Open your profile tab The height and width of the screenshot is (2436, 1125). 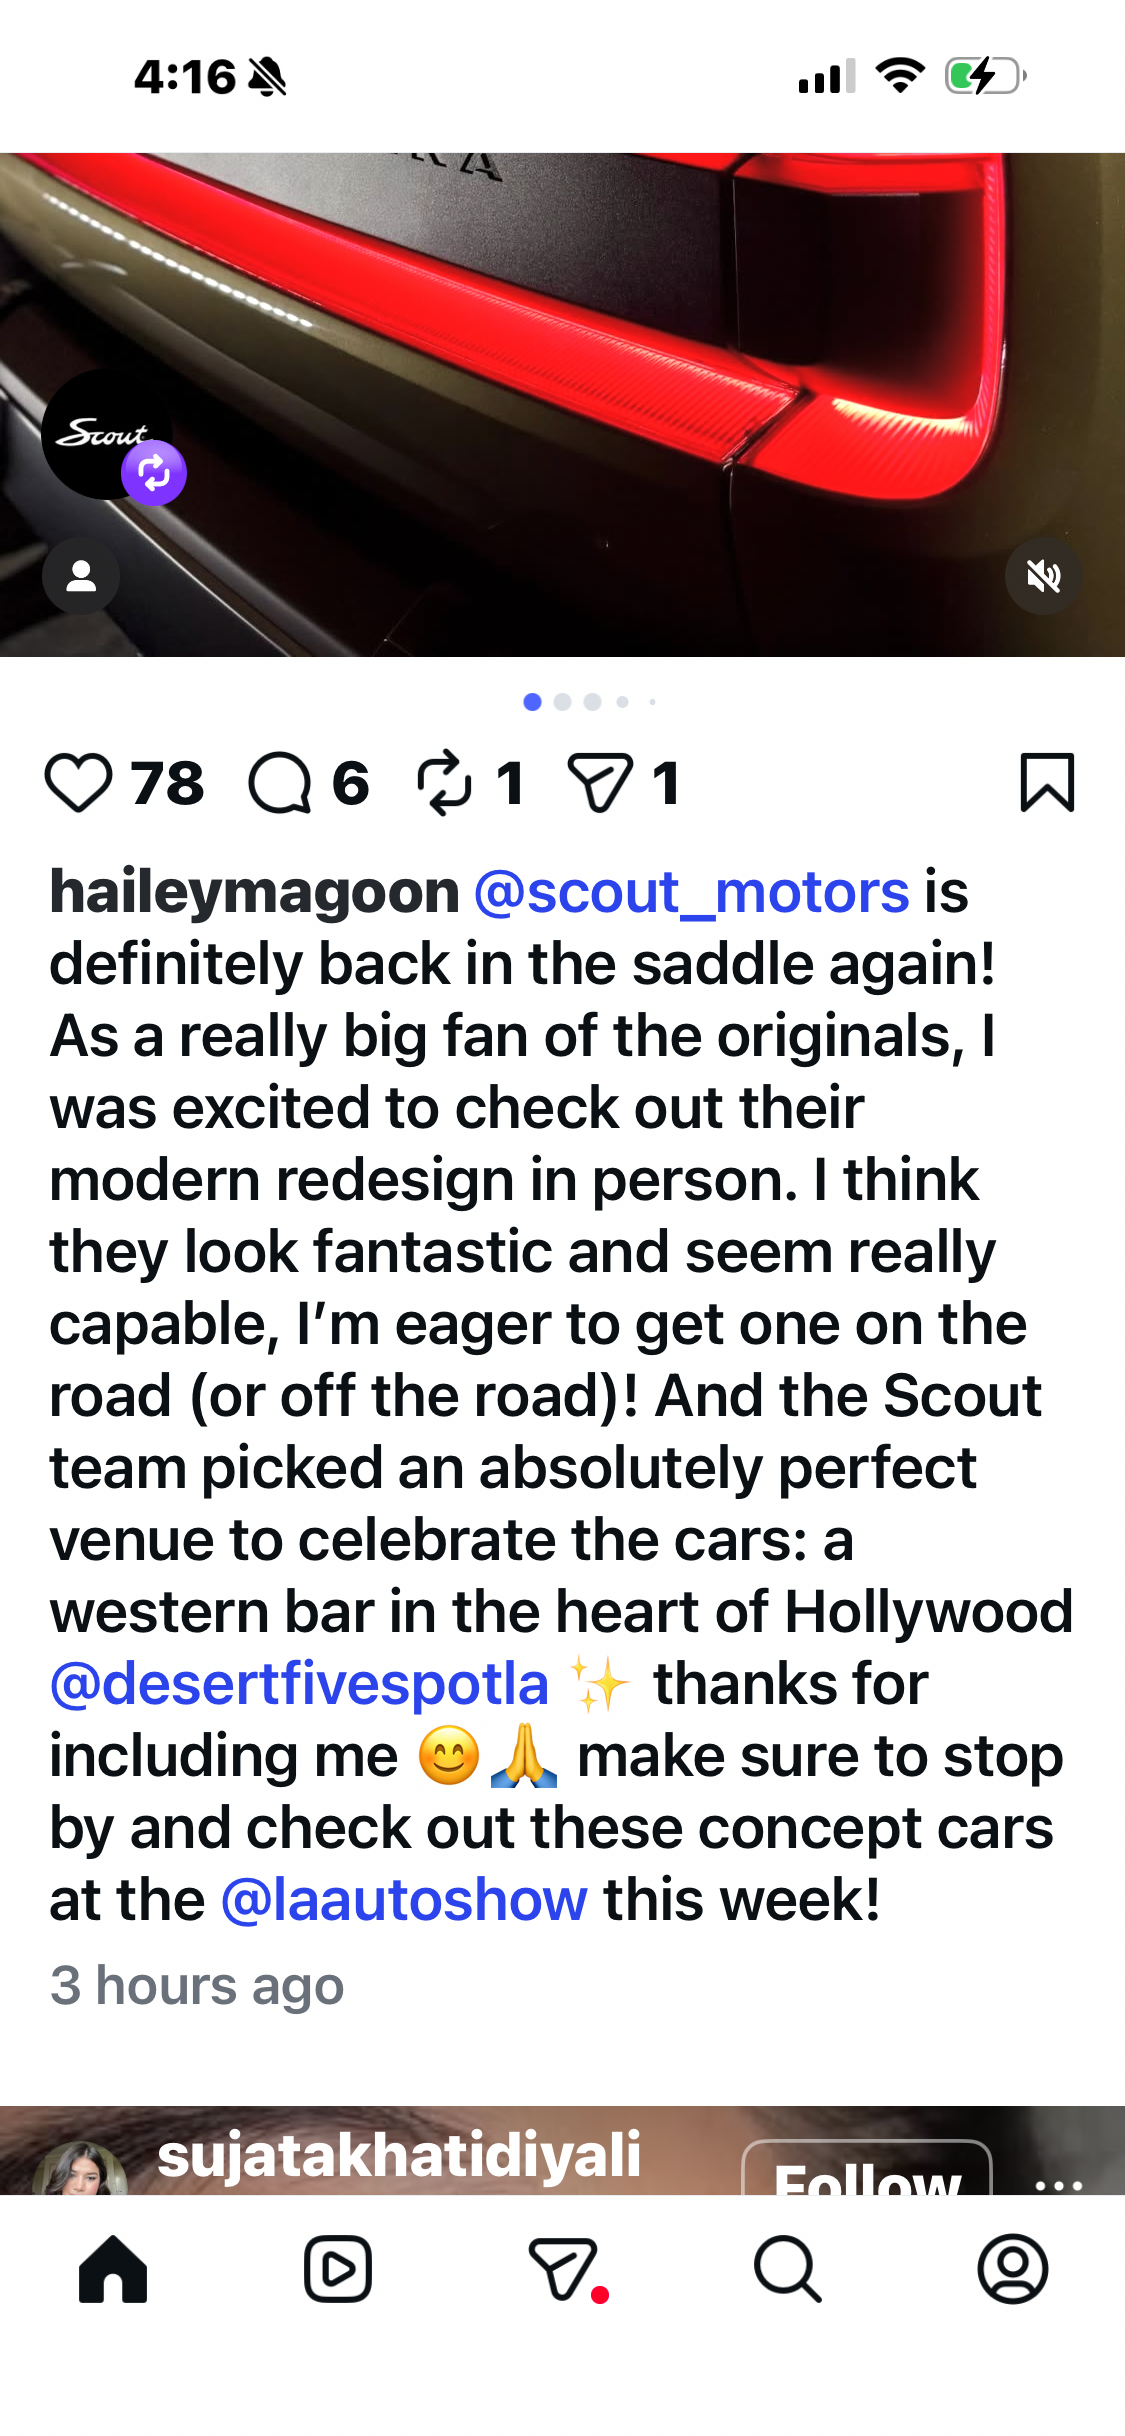1012,2269
